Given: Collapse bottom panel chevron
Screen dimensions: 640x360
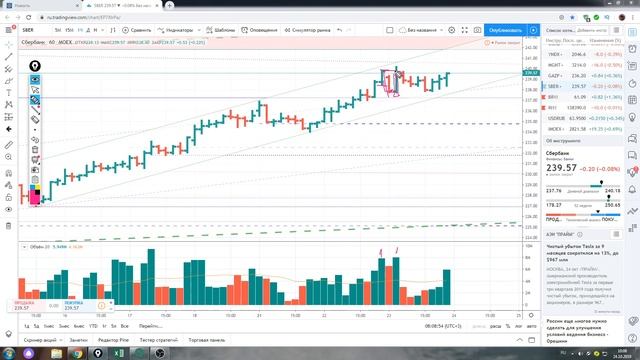Looking at the screenshot, I should 519,340.
